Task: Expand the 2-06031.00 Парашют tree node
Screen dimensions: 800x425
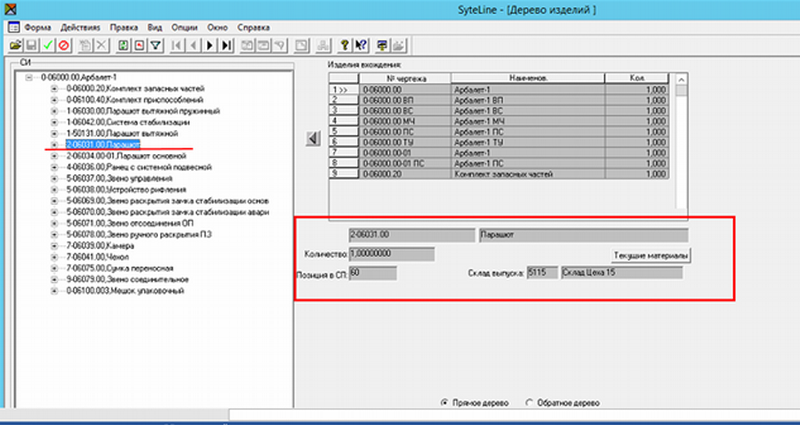Action: [55, 144]
